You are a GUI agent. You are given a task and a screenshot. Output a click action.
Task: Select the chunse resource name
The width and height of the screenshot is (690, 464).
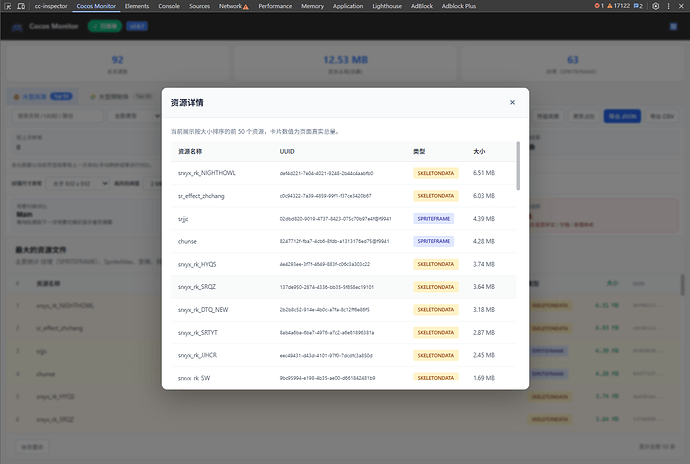(x=187, y=241)
